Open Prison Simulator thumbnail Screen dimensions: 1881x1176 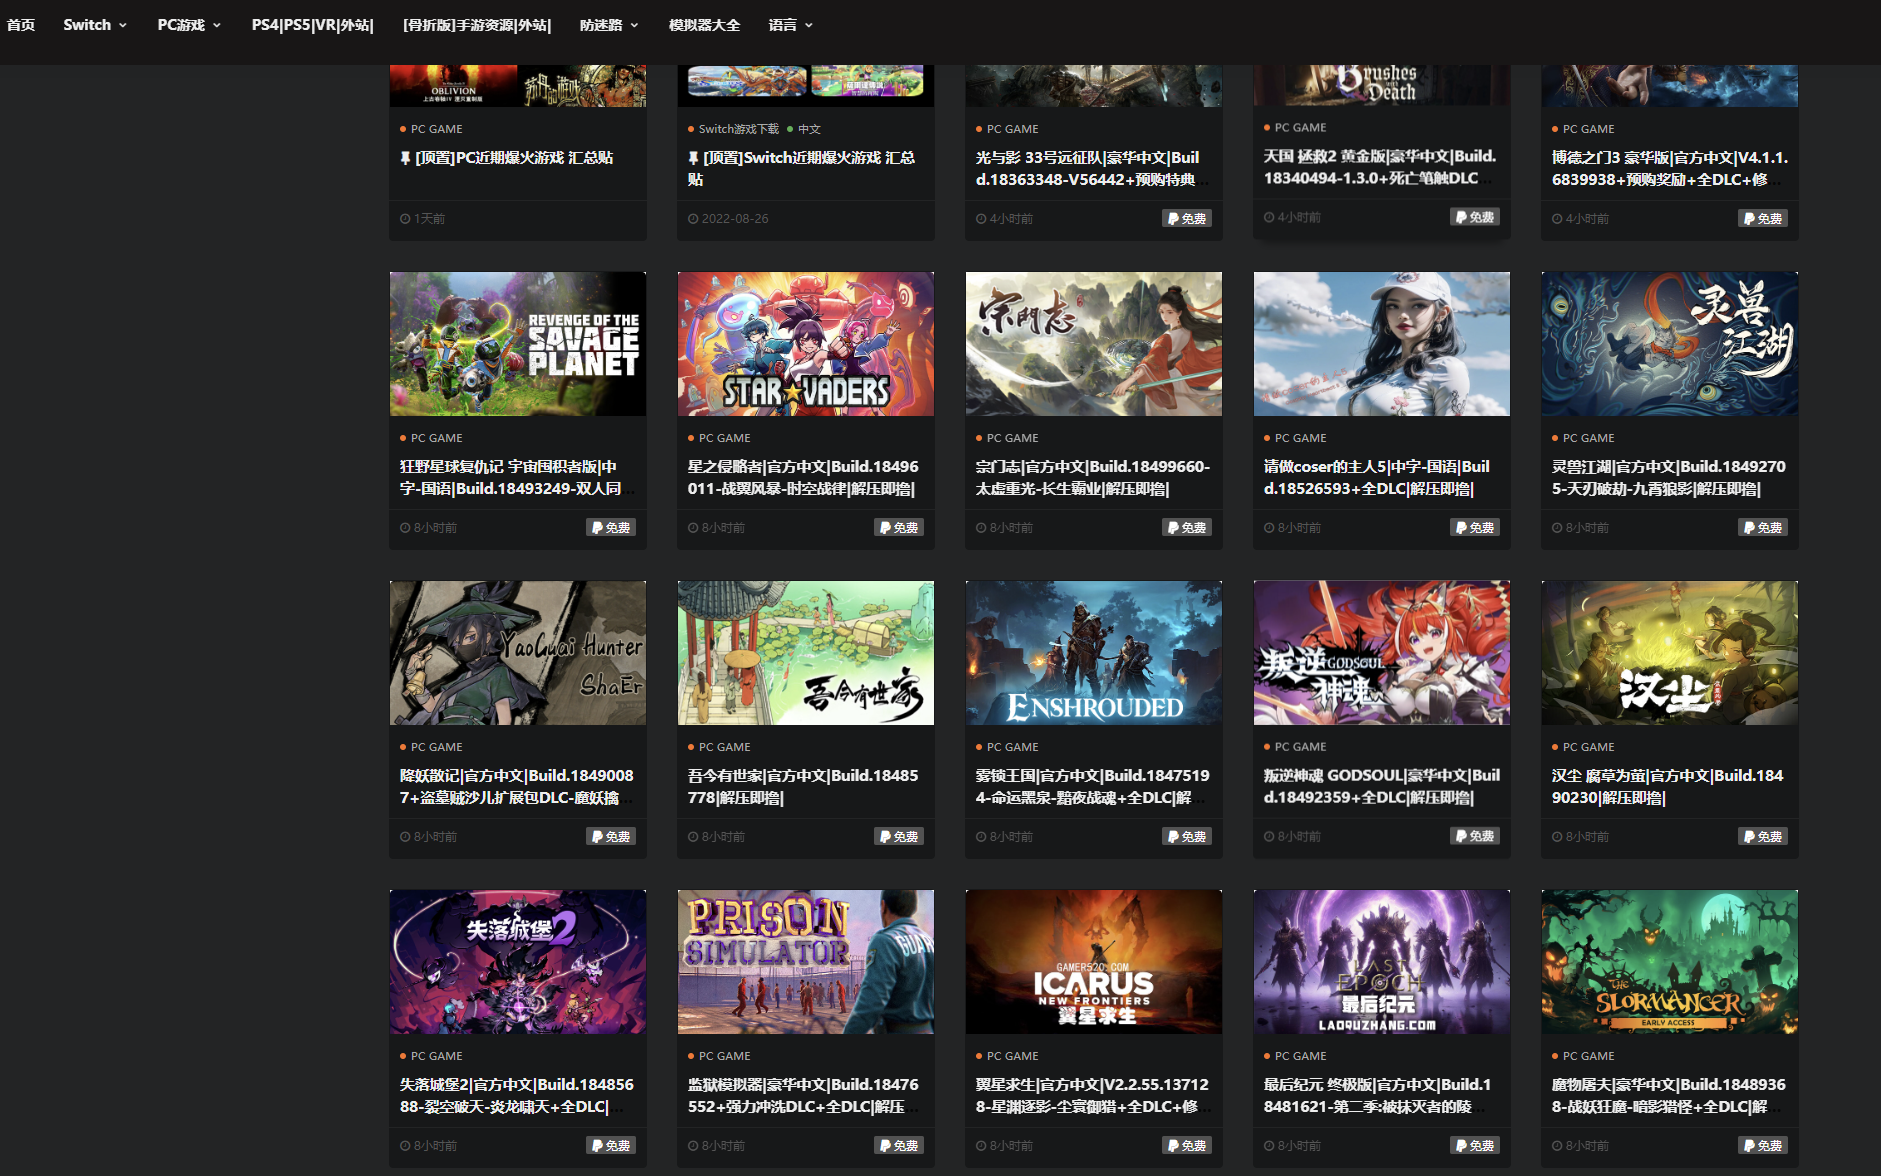pos(806,962)
